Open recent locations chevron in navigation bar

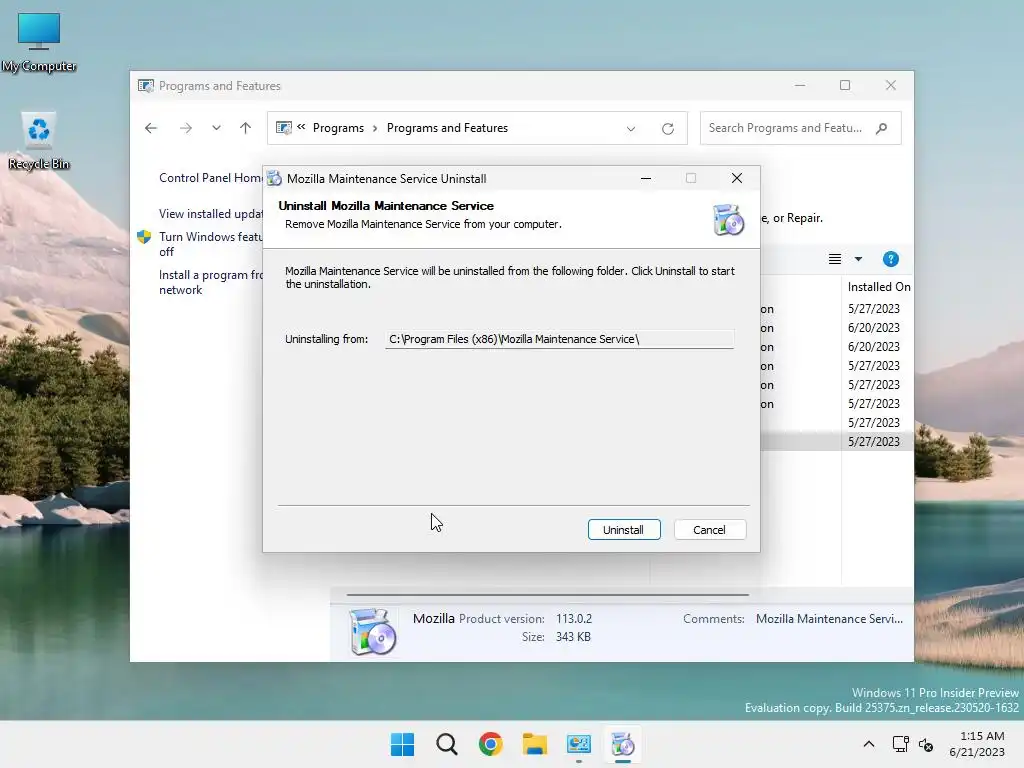(216, 128)
